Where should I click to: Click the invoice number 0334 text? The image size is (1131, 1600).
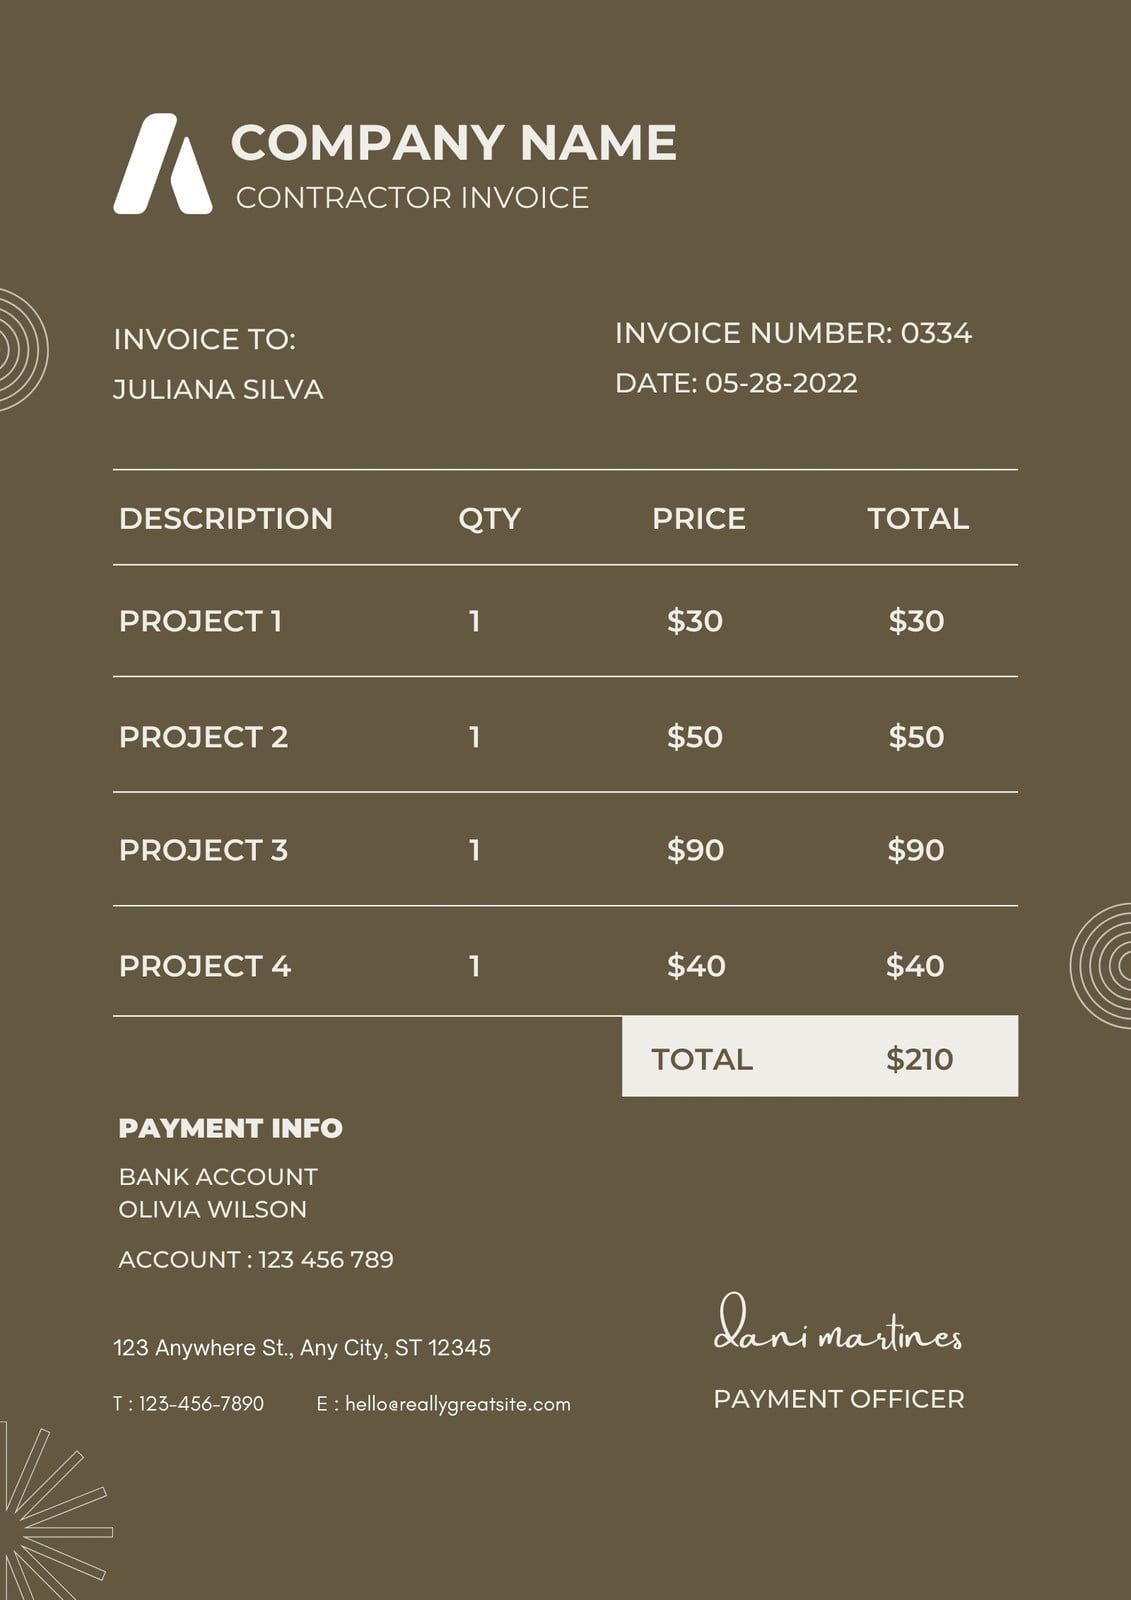tap(936, 333)
